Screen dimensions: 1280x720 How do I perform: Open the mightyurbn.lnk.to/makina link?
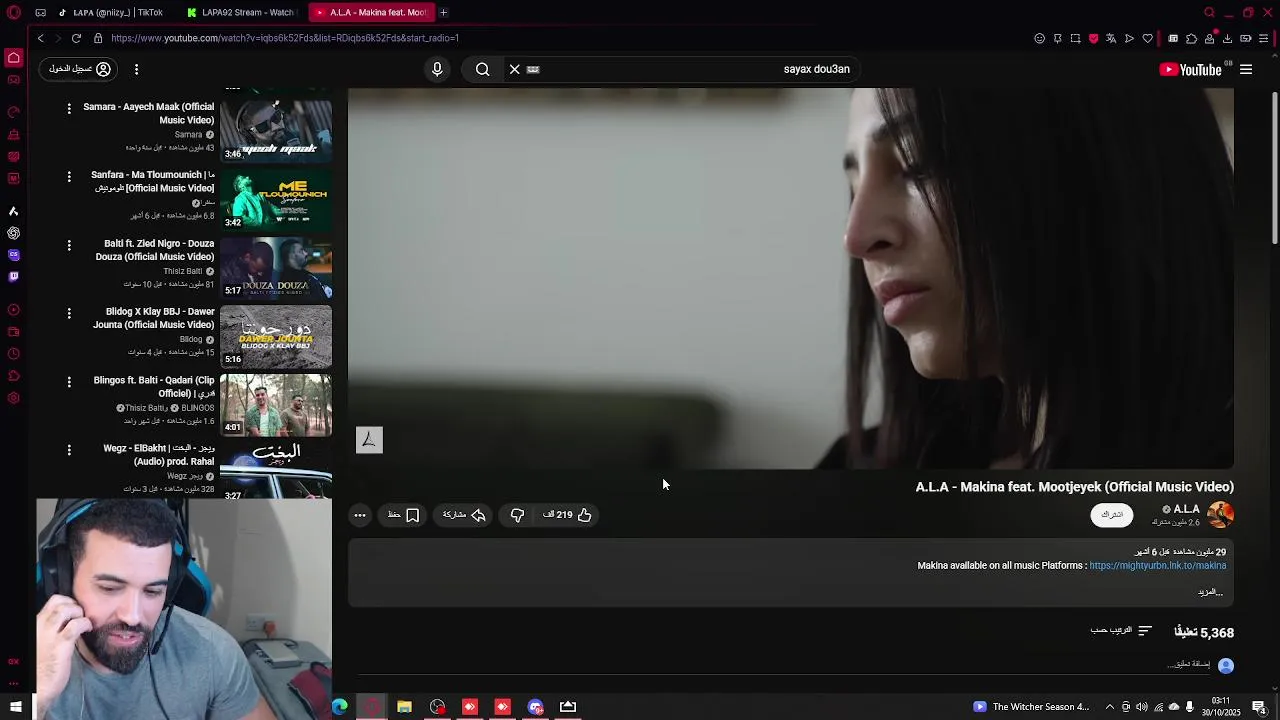click(1157, 566)
